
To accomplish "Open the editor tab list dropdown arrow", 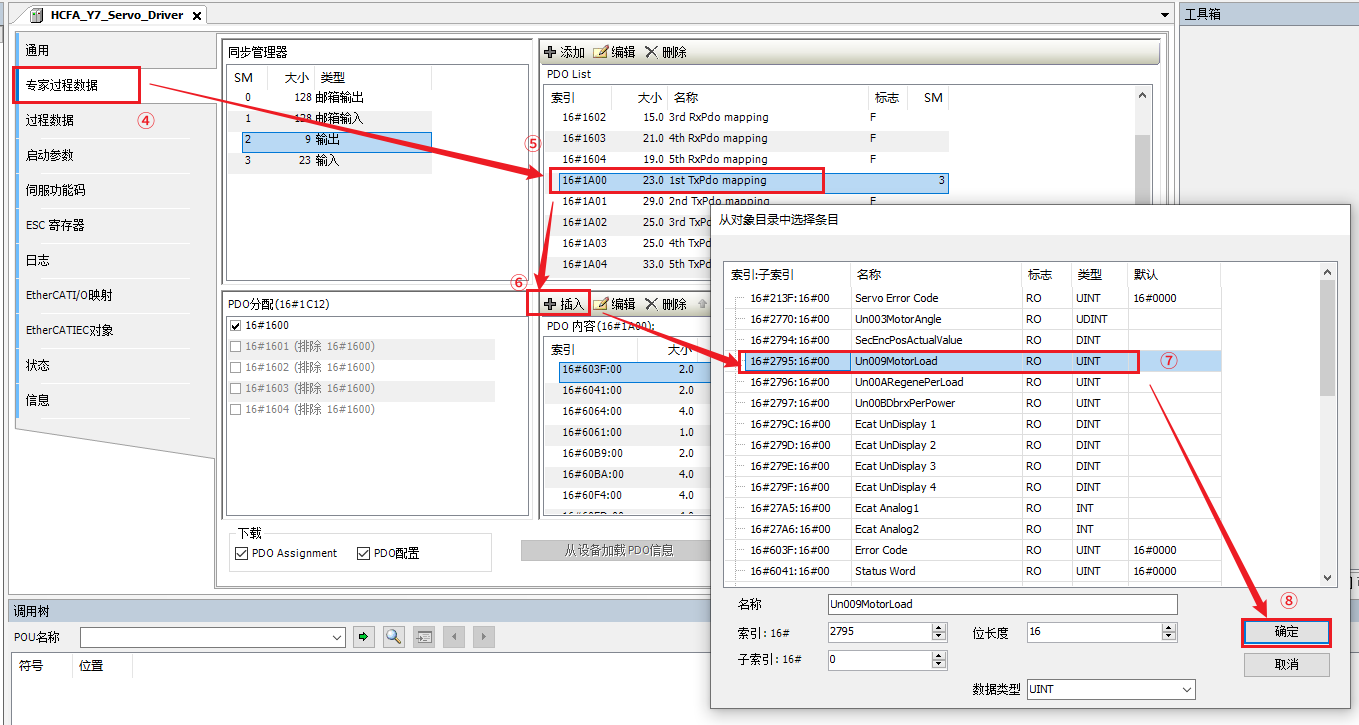I will tap(1164, 15).
